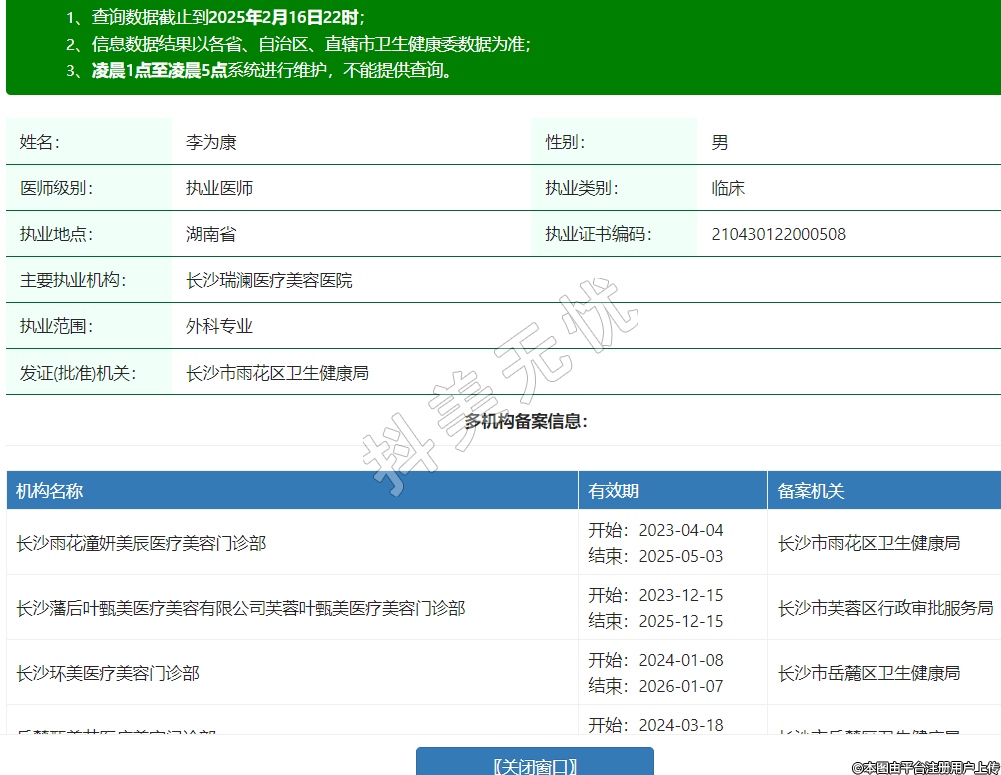Click the 执业医师 physician level value

click(219, 188)
